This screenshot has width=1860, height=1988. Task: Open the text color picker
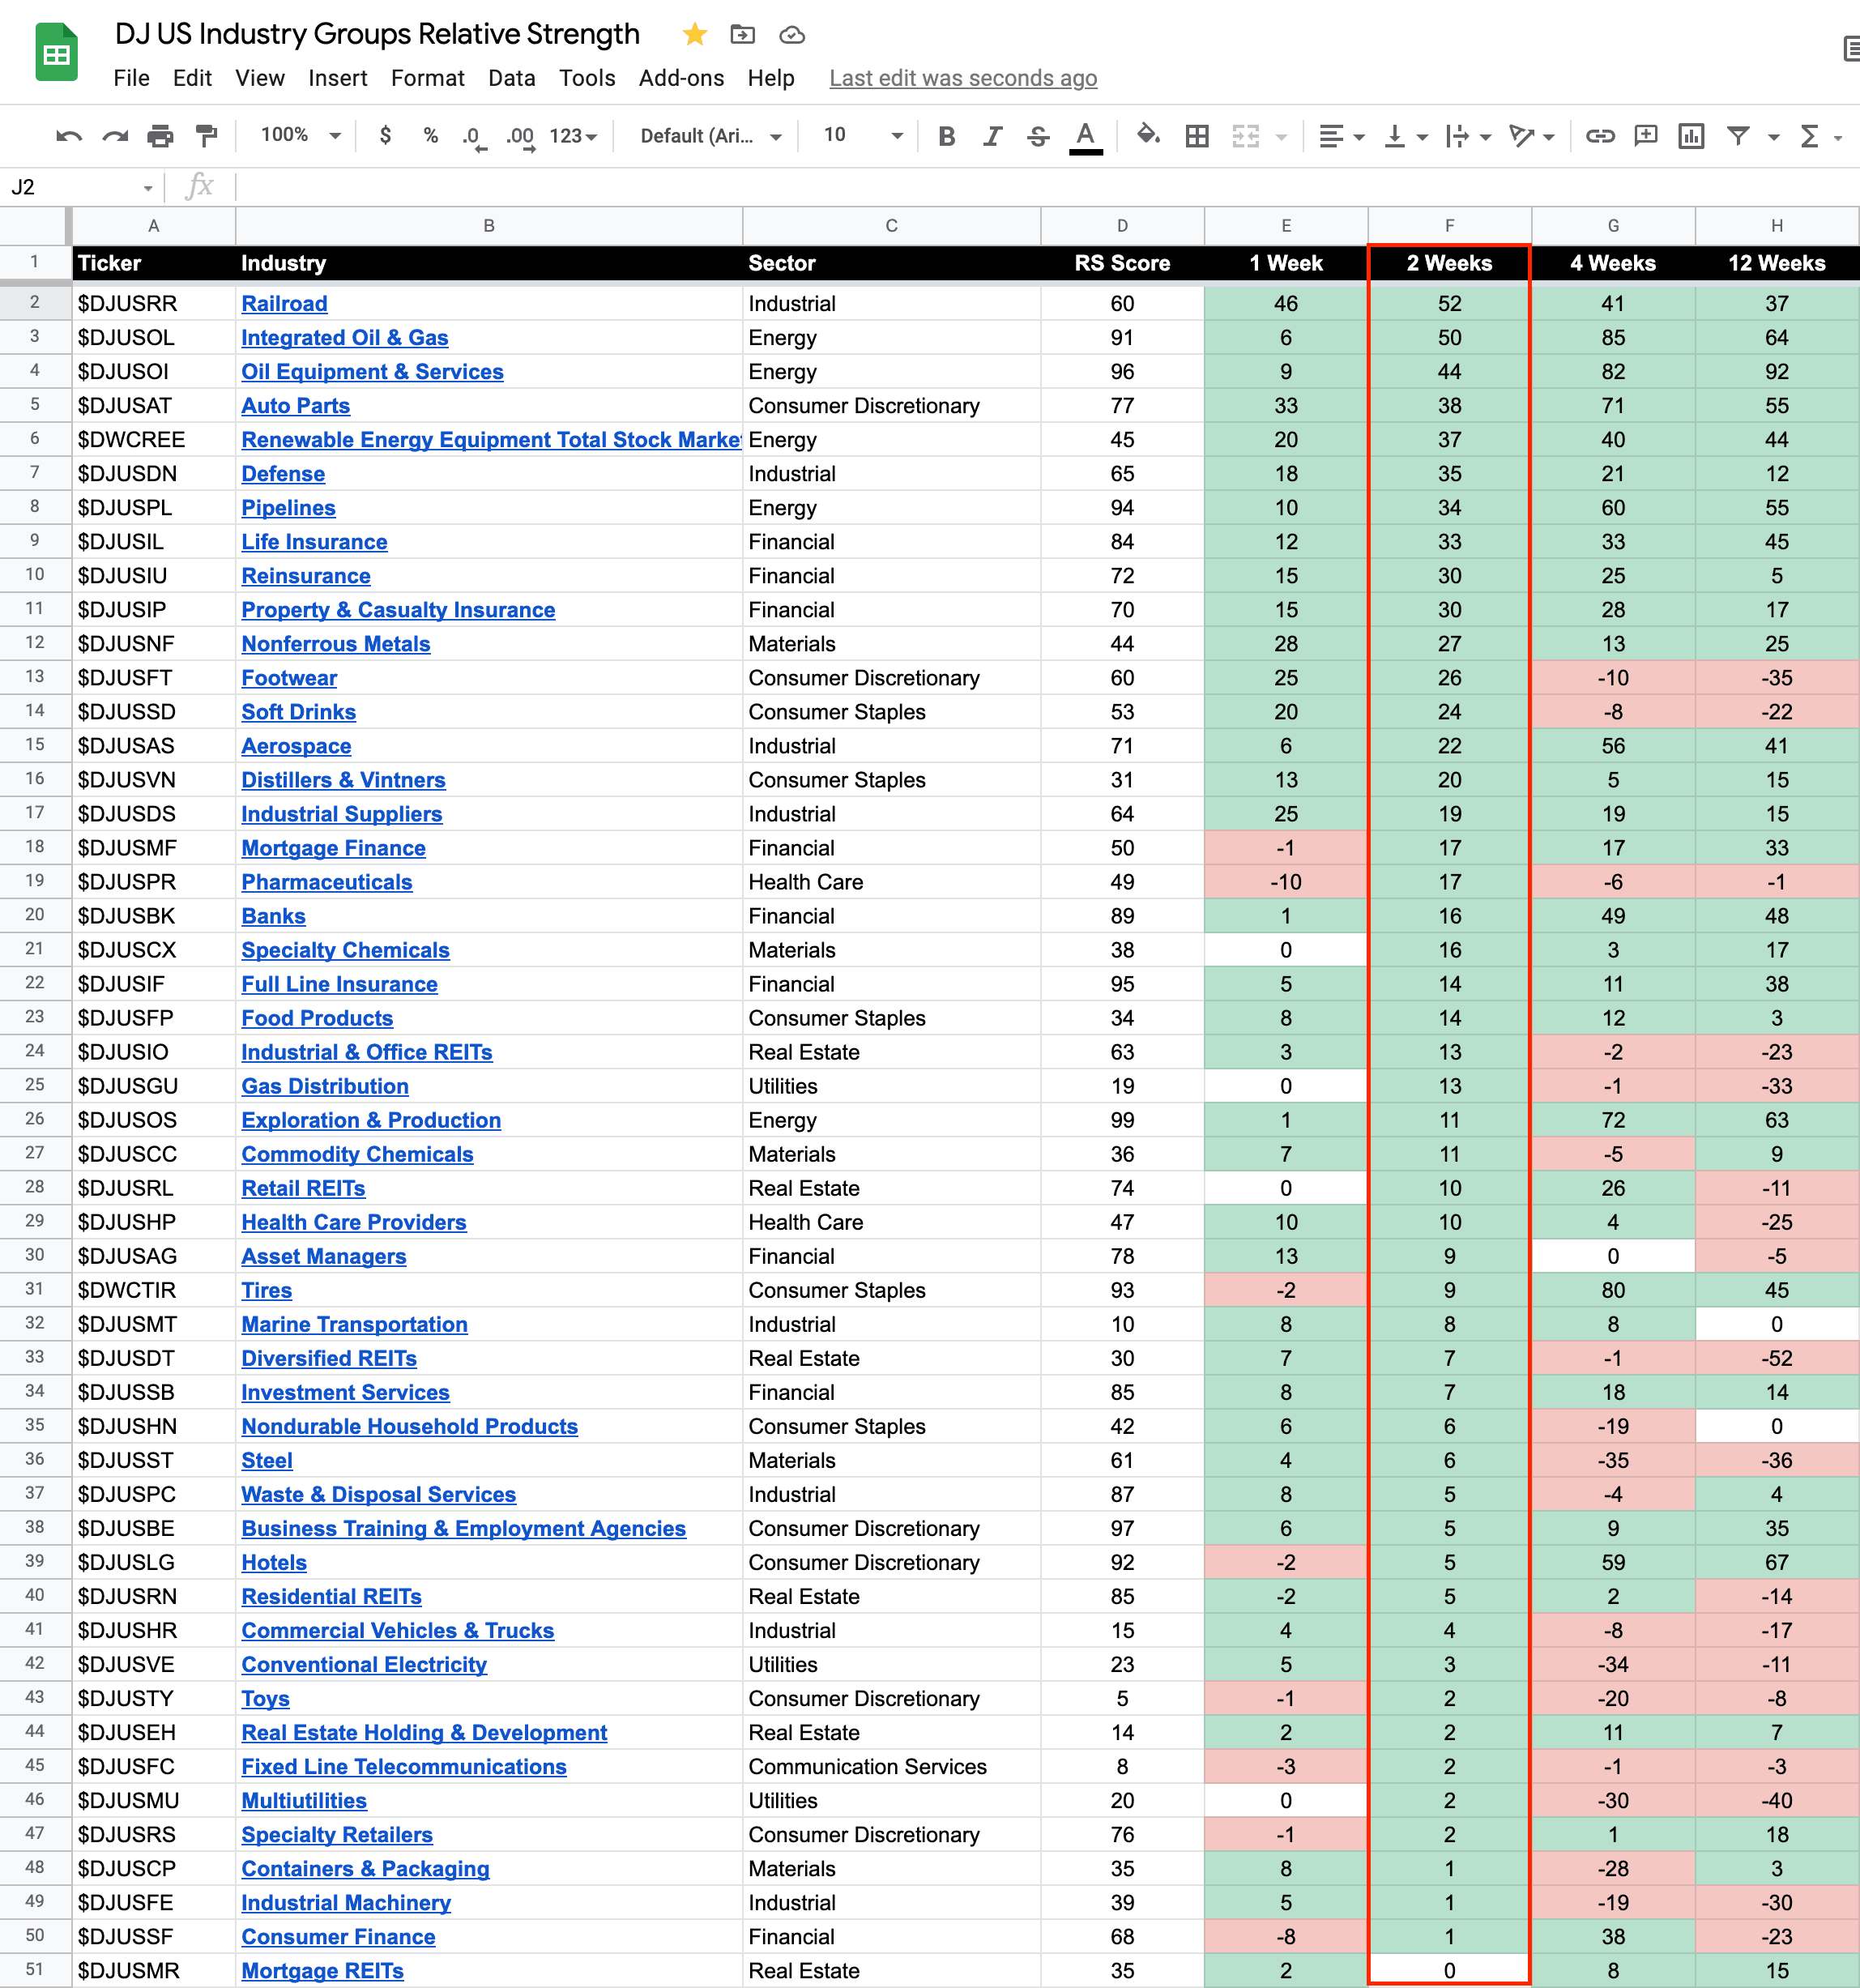coord(1085,136)
